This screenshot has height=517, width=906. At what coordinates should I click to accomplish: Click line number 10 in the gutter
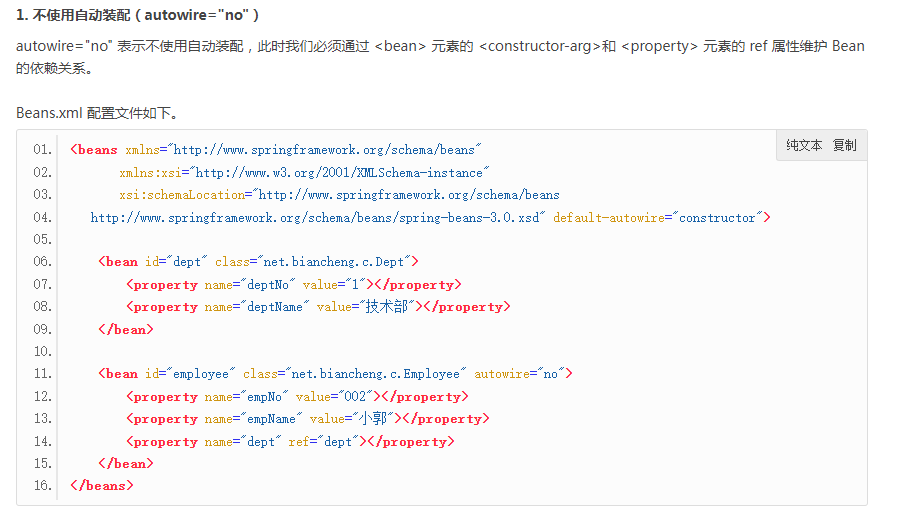click(42, 352)
